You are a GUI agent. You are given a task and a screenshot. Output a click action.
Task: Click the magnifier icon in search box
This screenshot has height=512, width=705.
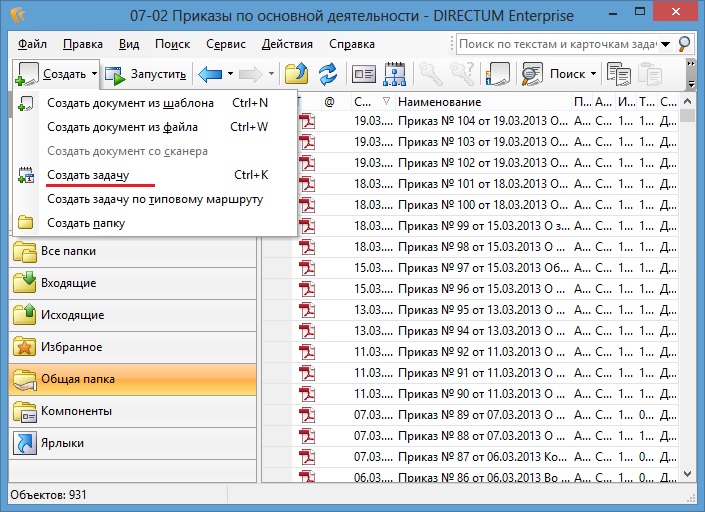(684, 44)
